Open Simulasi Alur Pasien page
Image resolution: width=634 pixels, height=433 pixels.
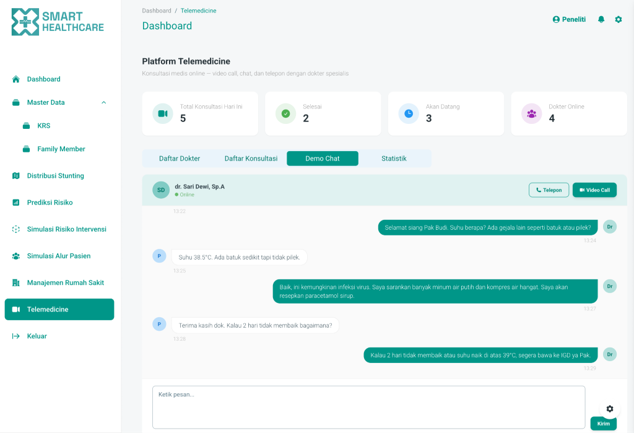pos(59,256)
